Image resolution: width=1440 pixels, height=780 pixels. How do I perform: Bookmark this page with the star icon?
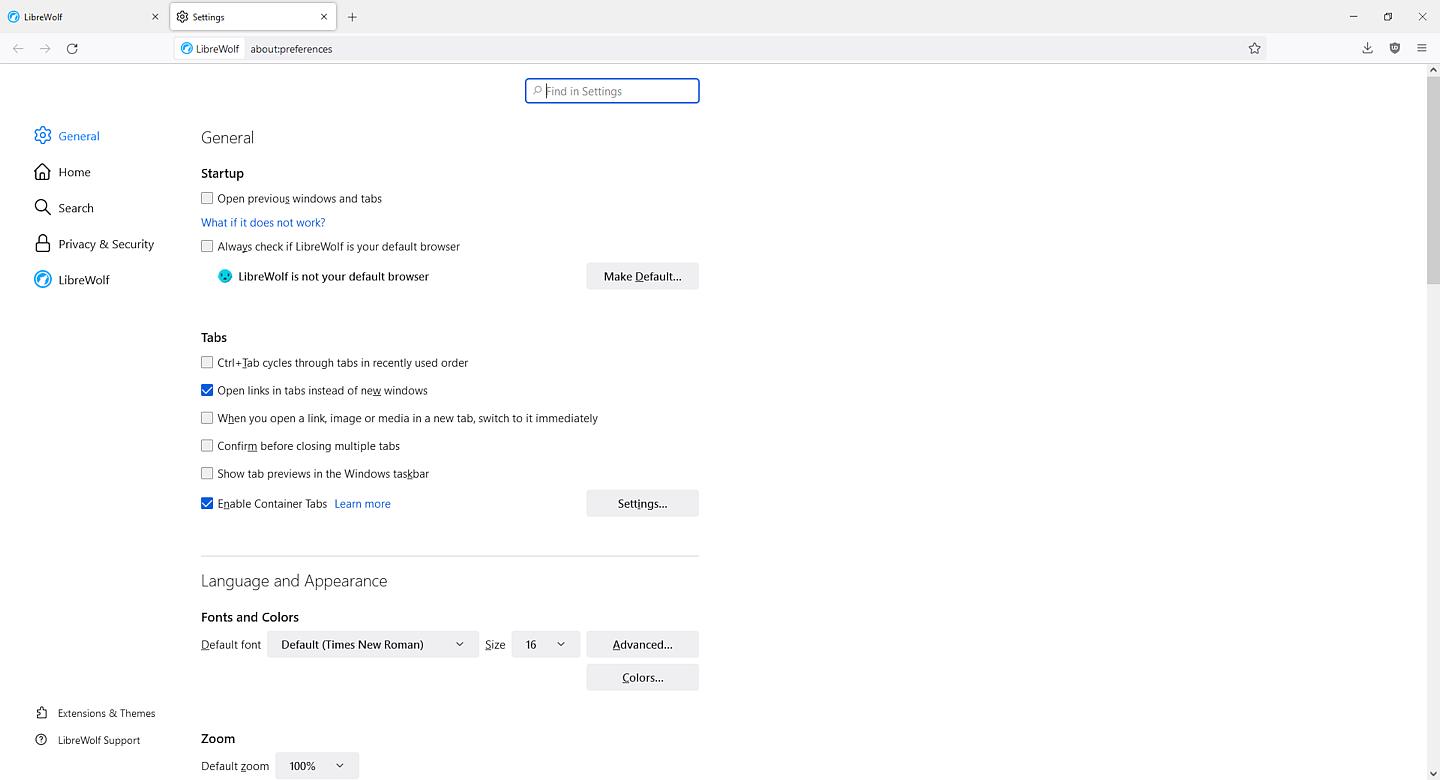[x=1254, y=48]
